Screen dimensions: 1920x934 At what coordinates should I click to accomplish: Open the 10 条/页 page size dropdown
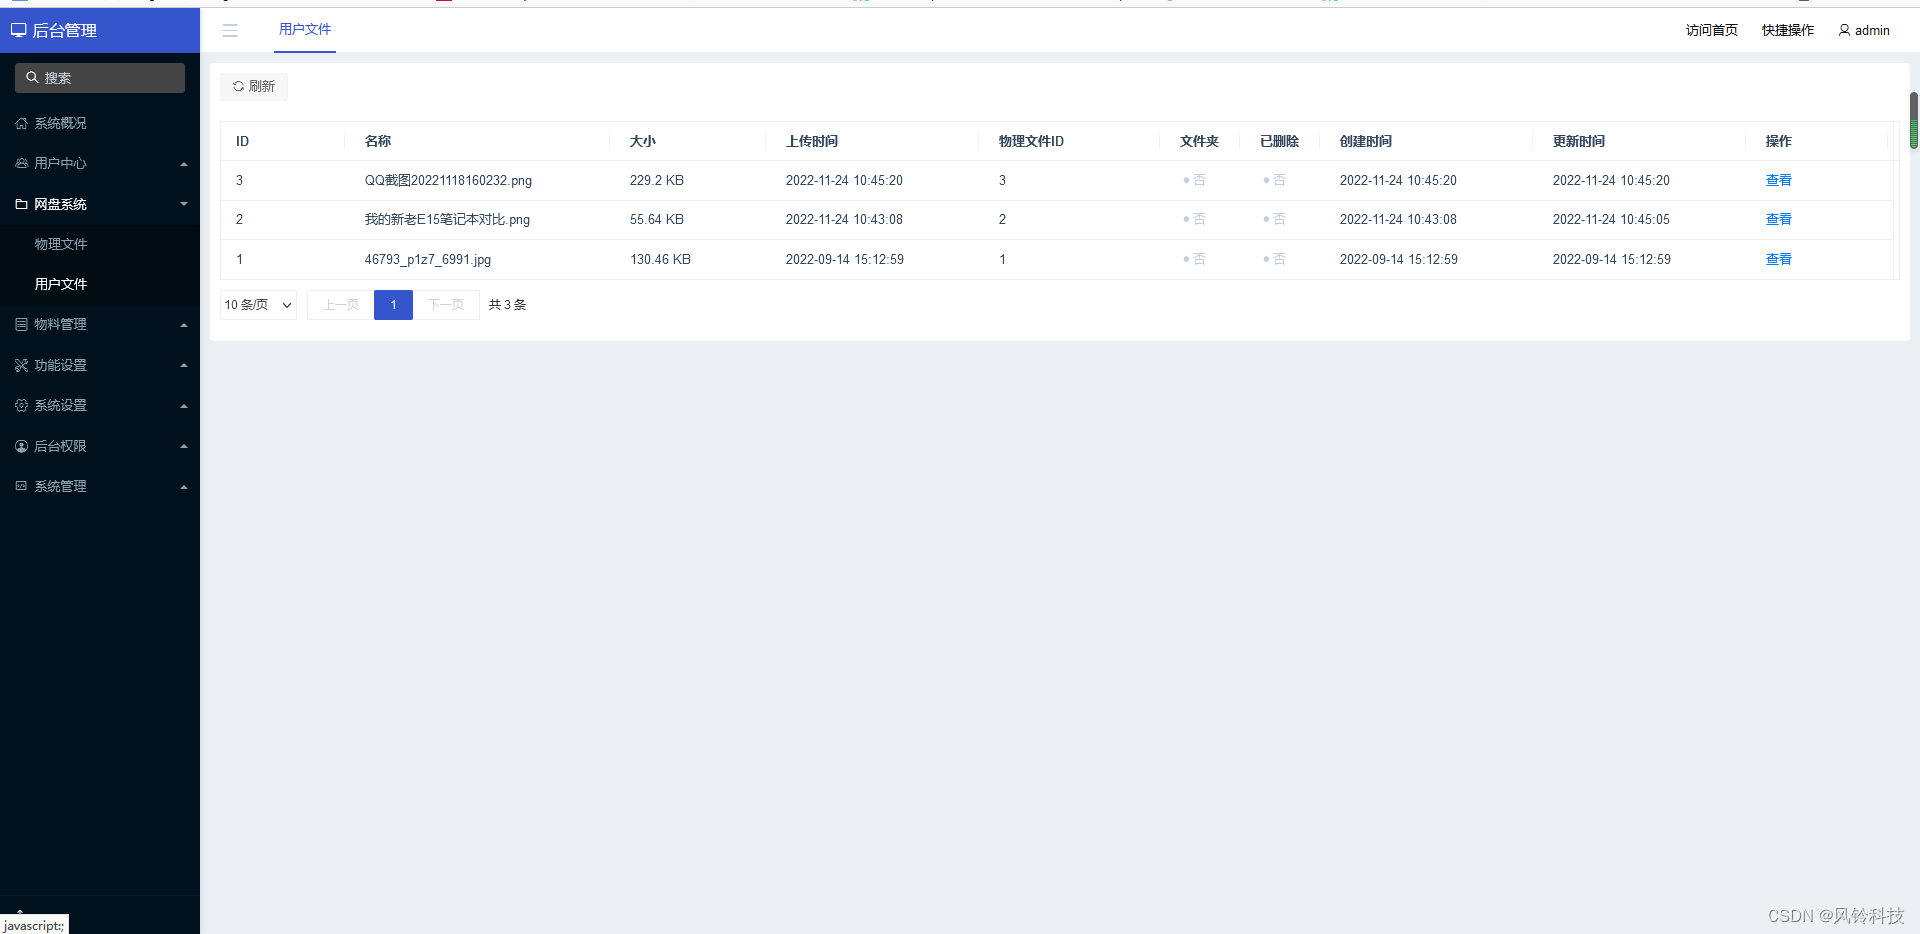pos(258,305)
